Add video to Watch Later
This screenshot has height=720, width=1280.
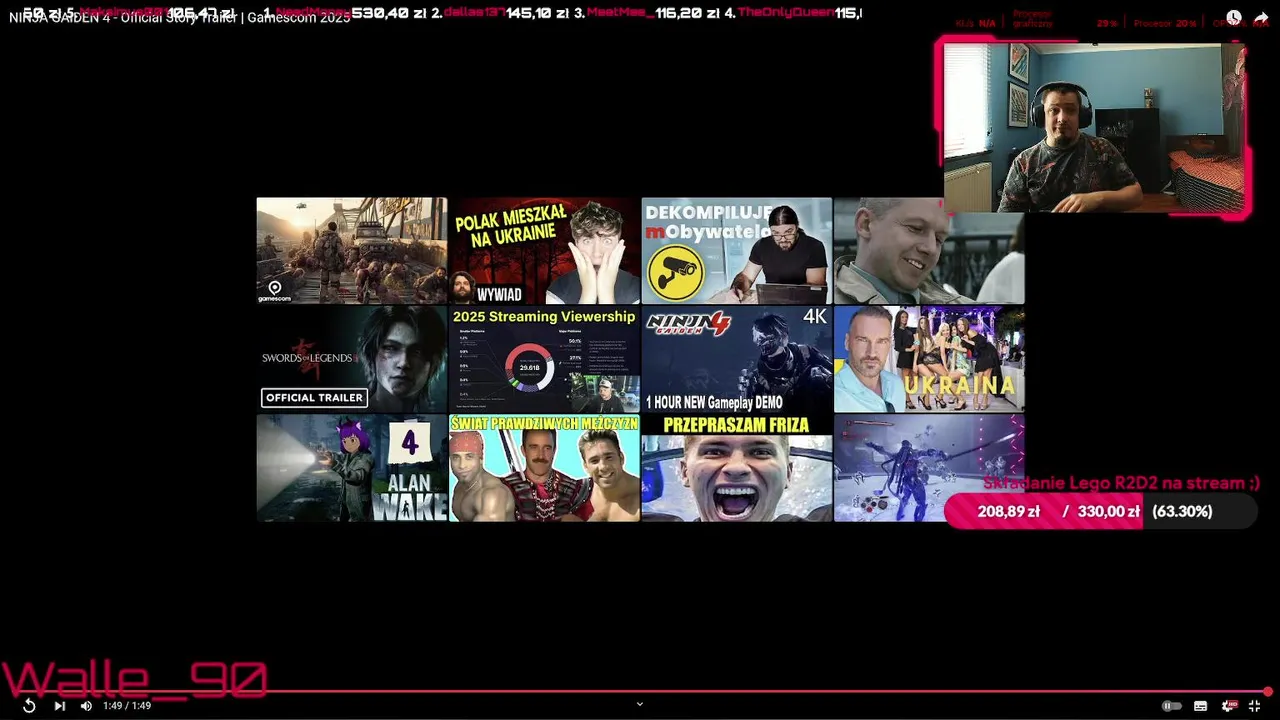point(1234,18)
